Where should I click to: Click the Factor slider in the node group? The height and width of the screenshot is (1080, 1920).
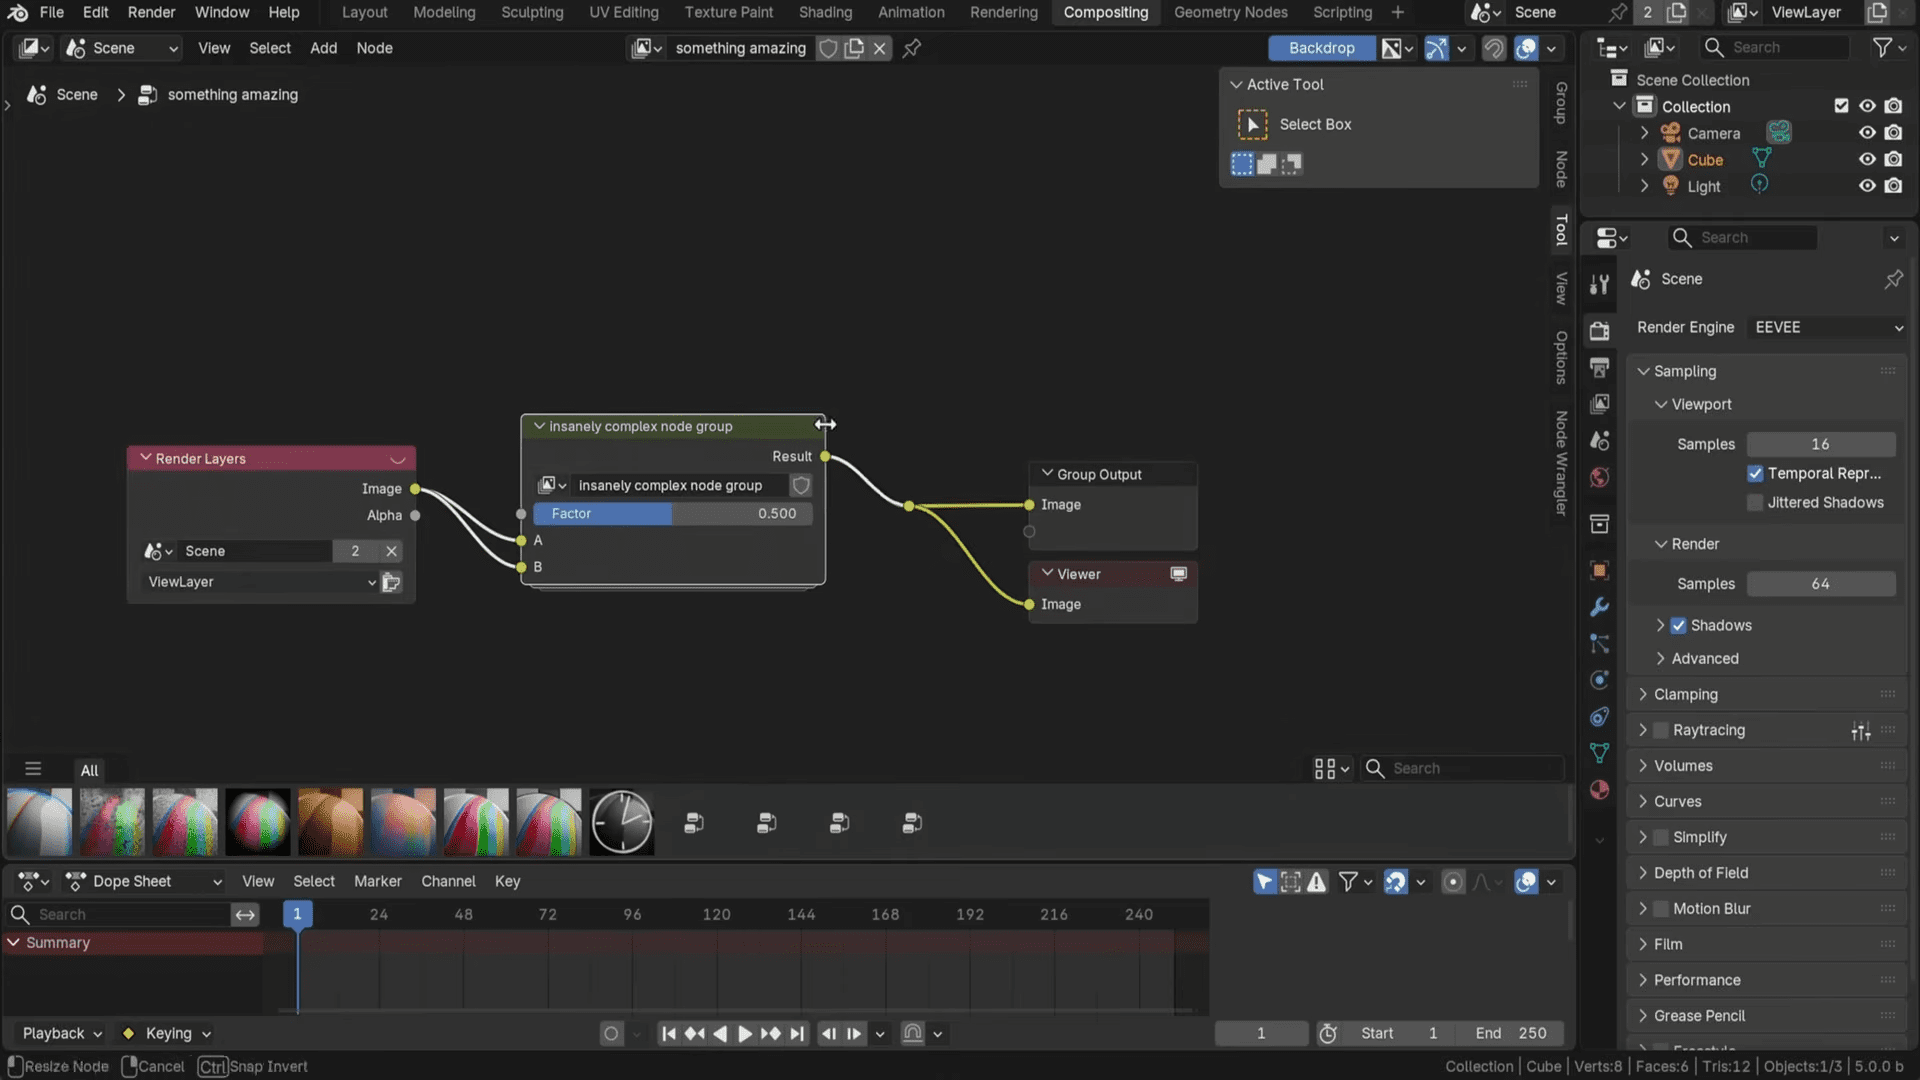672,513
